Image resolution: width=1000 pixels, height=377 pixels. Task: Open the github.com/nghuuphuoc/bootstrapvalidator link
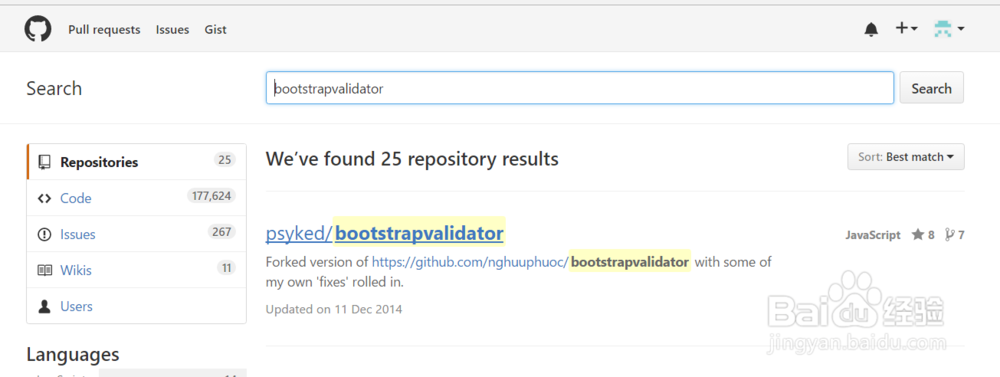[x=531, y=262]
